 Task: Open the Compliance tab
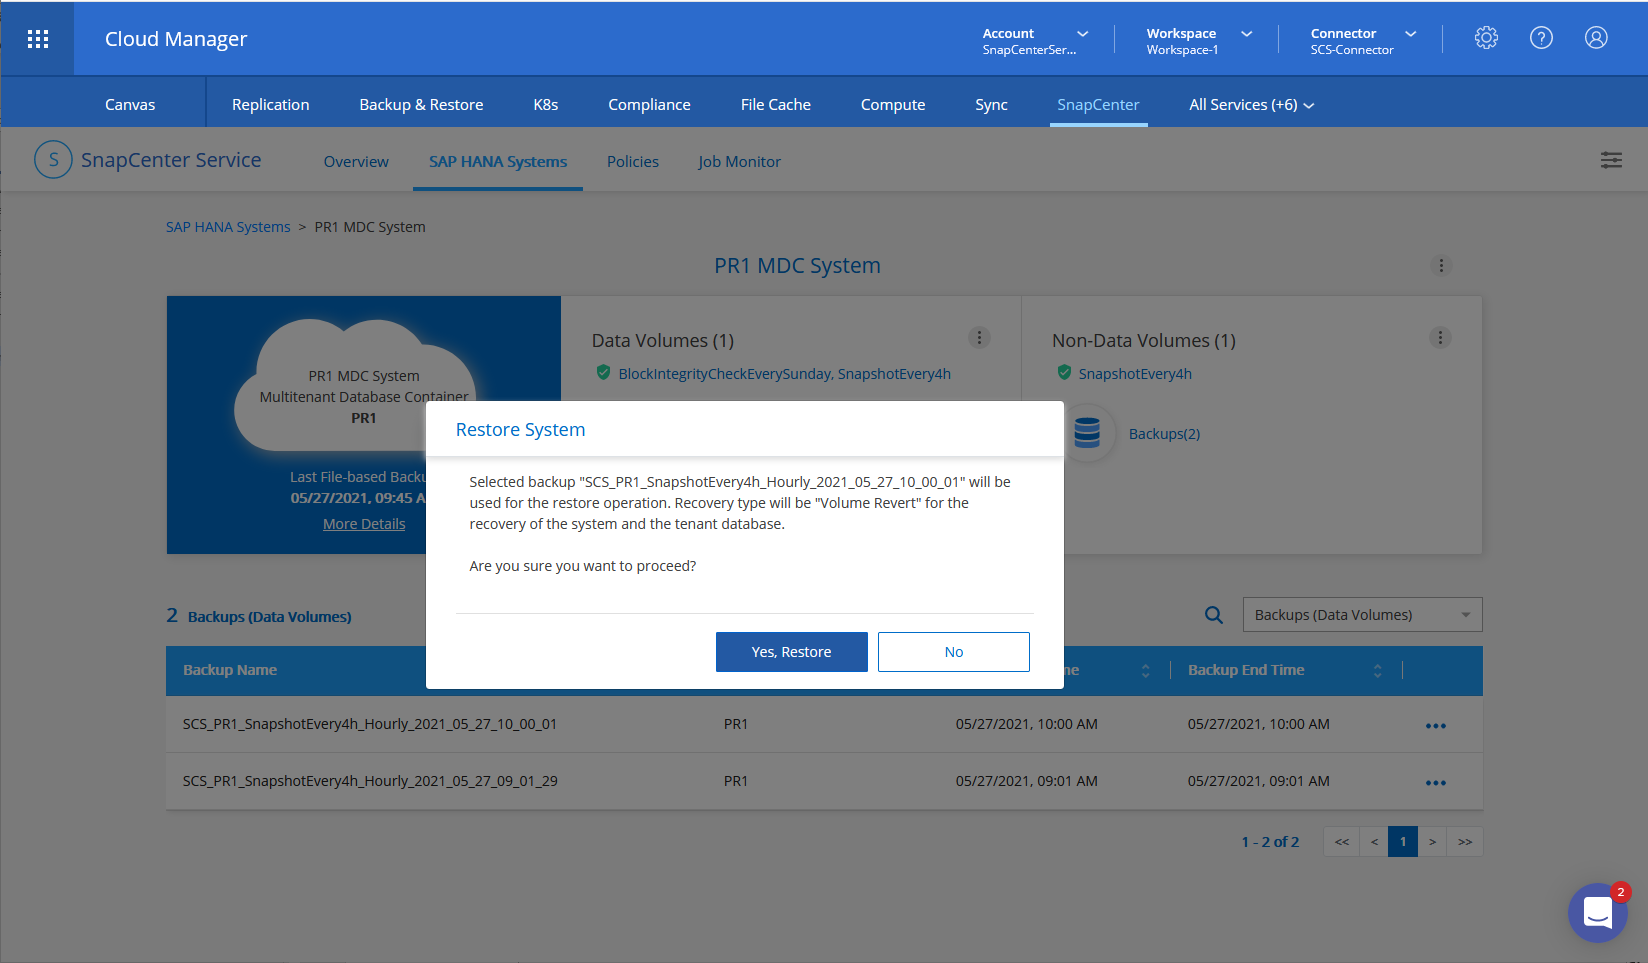[649, 105]
